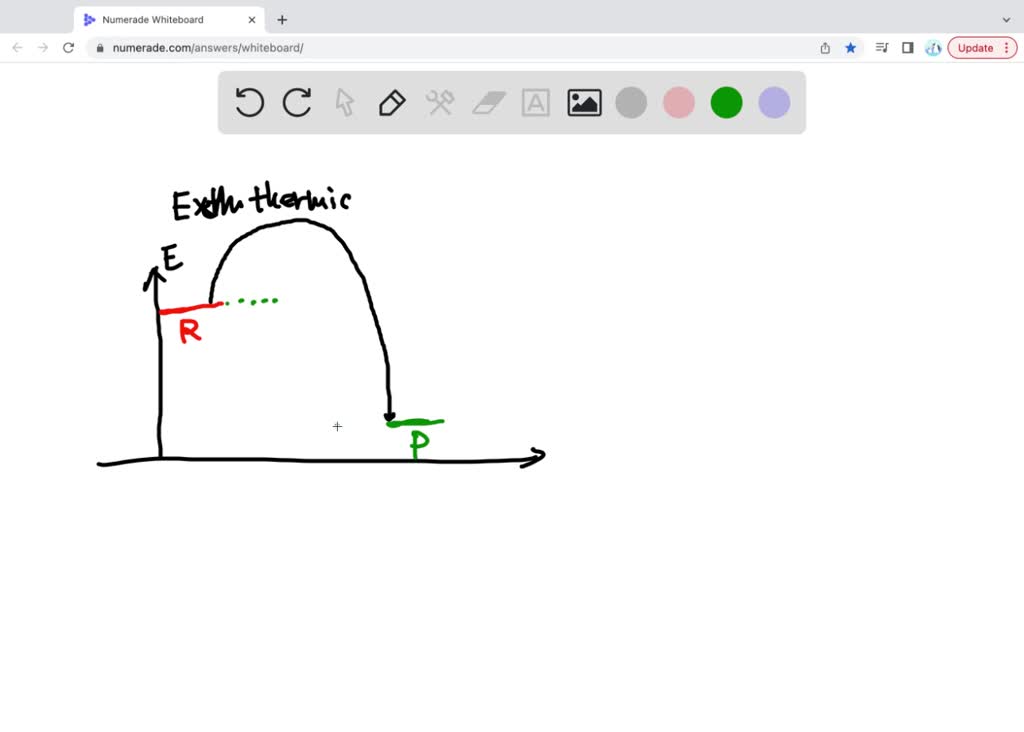Click the Undo icon on the whiteboard toolbar
The height and width of the screenshot is (732, 1024).
(249, 102)
